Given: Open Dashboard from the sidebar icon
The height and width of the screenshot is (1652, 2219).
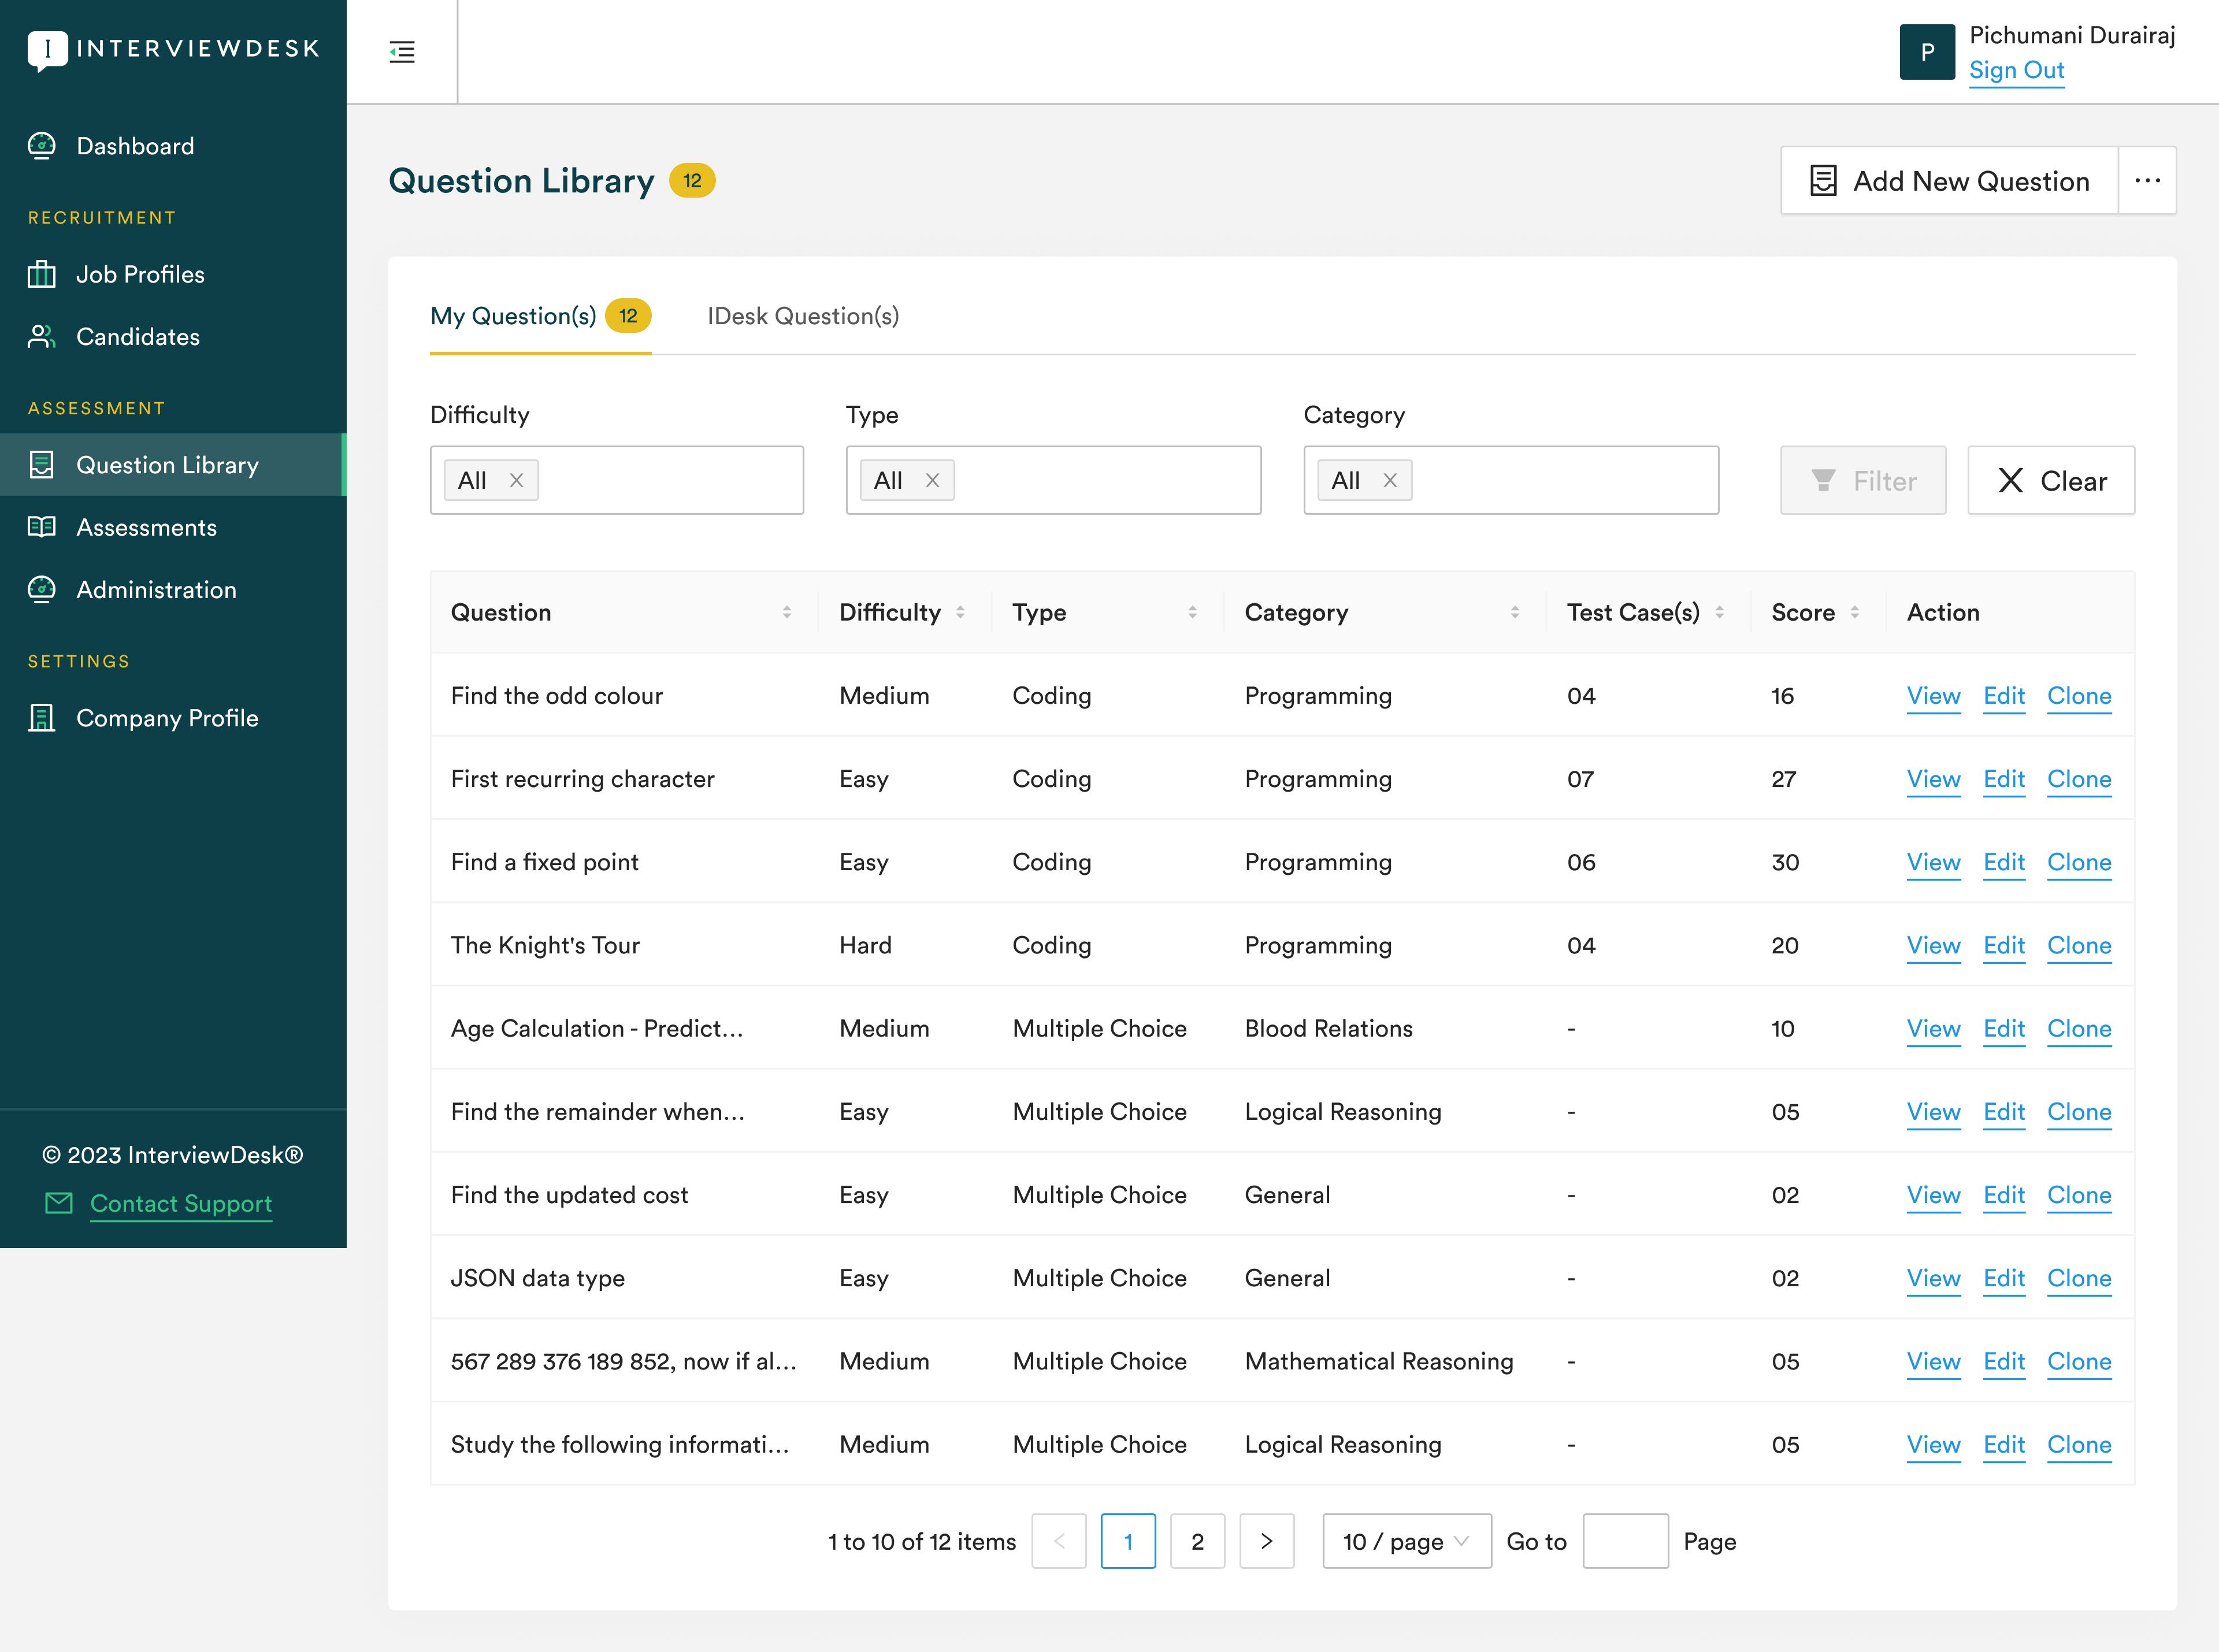Looking at the screenshot, I should click(x=41, y=145).
